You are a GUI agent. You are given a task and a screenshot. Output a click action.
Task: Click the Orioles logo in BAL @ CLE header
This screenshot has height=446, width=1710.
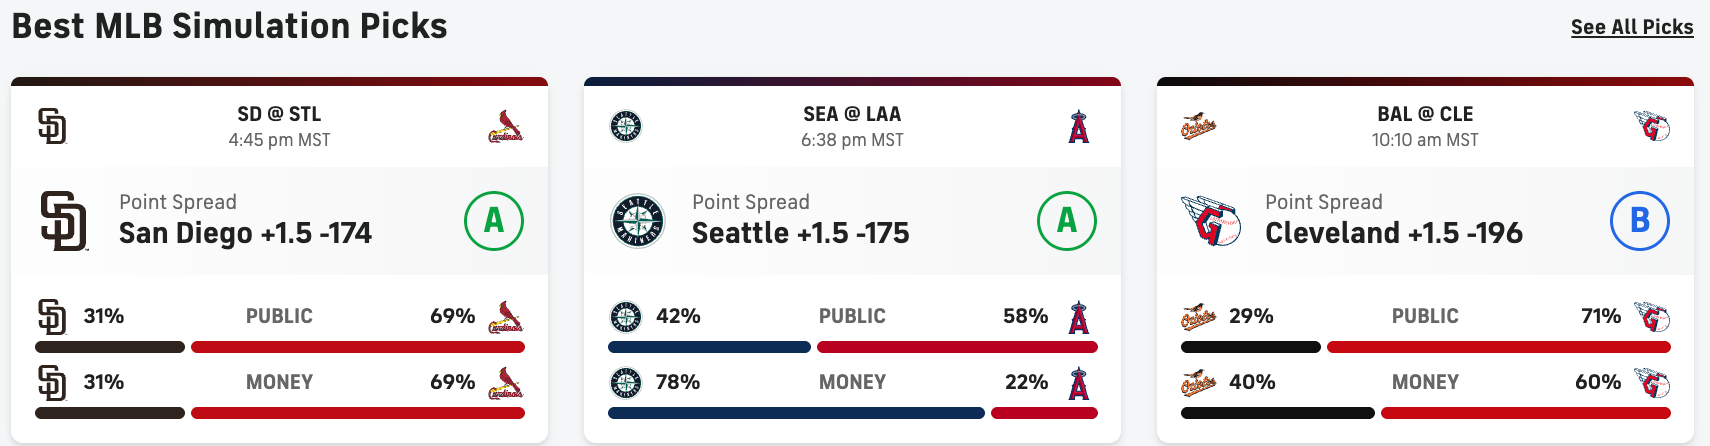point(1198,127)
